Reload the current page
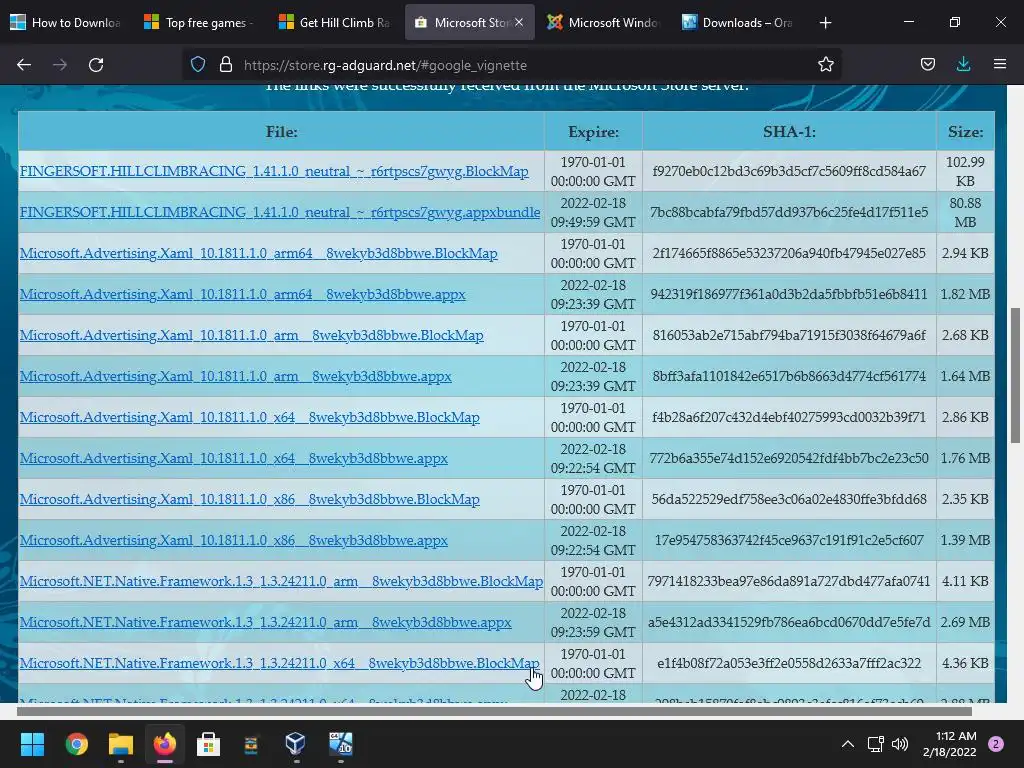Screen dimensions: 1024x768 [x=96, y=65]
